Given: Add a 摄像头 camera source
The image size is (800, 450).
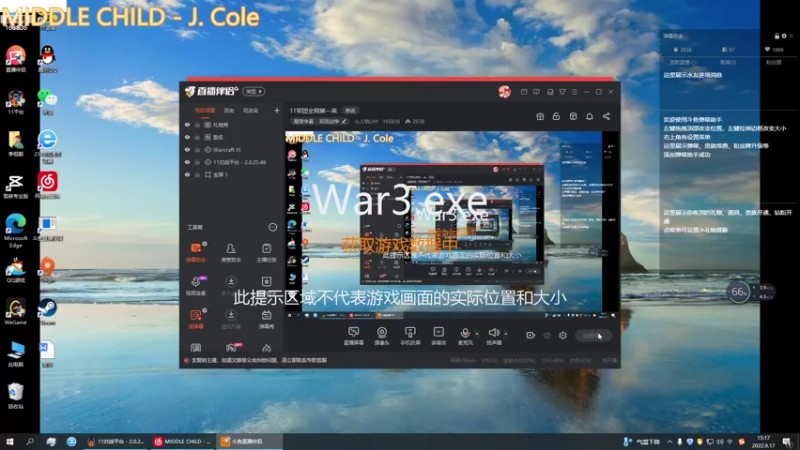Looking at the screenshot, I should (x=382, y=336).
